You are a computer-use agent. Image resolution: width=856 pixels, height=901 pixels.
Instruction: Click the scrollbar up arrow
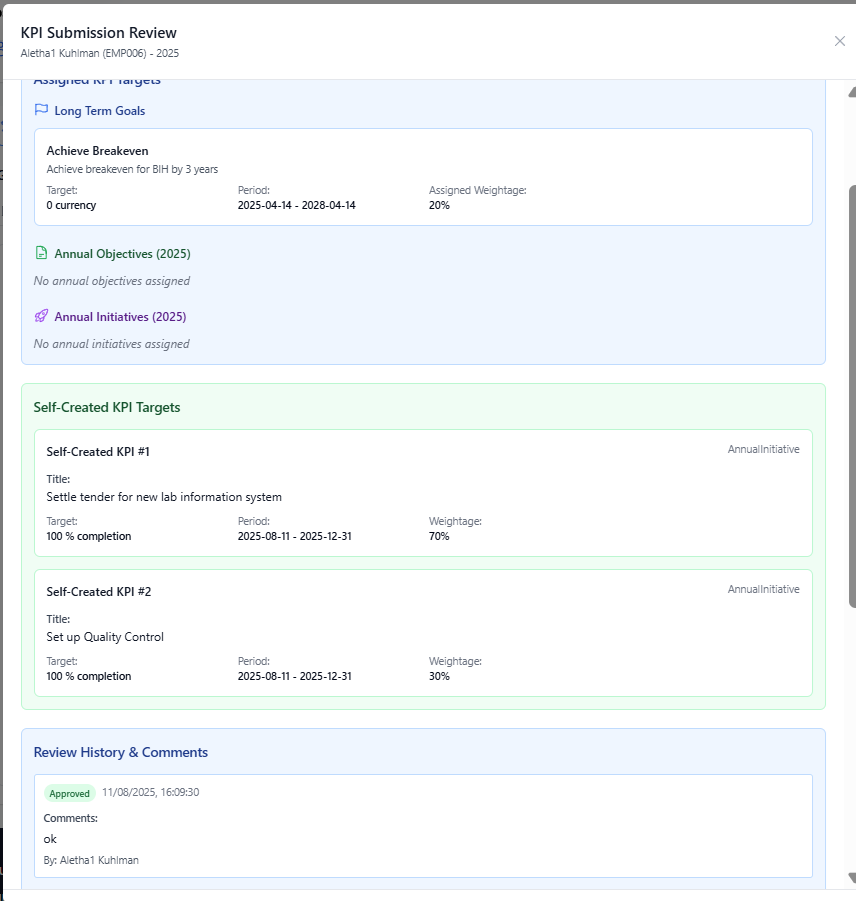pyautogui.click(x=851, y=92)
